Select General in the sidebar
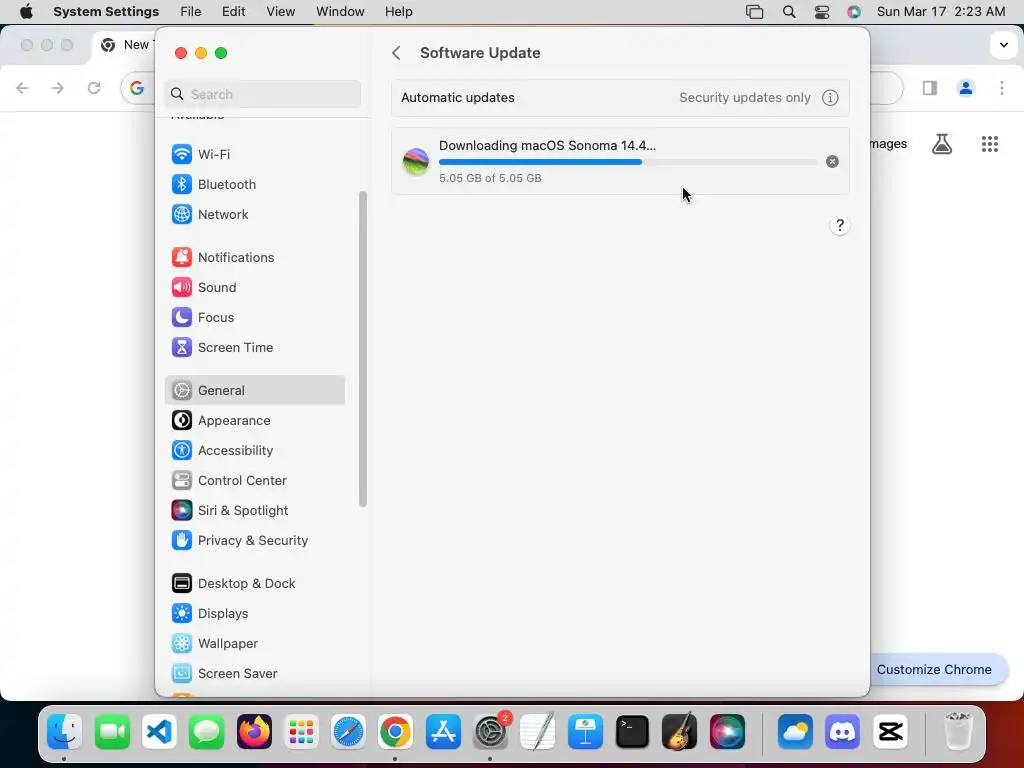1024x768 pixels. 255,391
